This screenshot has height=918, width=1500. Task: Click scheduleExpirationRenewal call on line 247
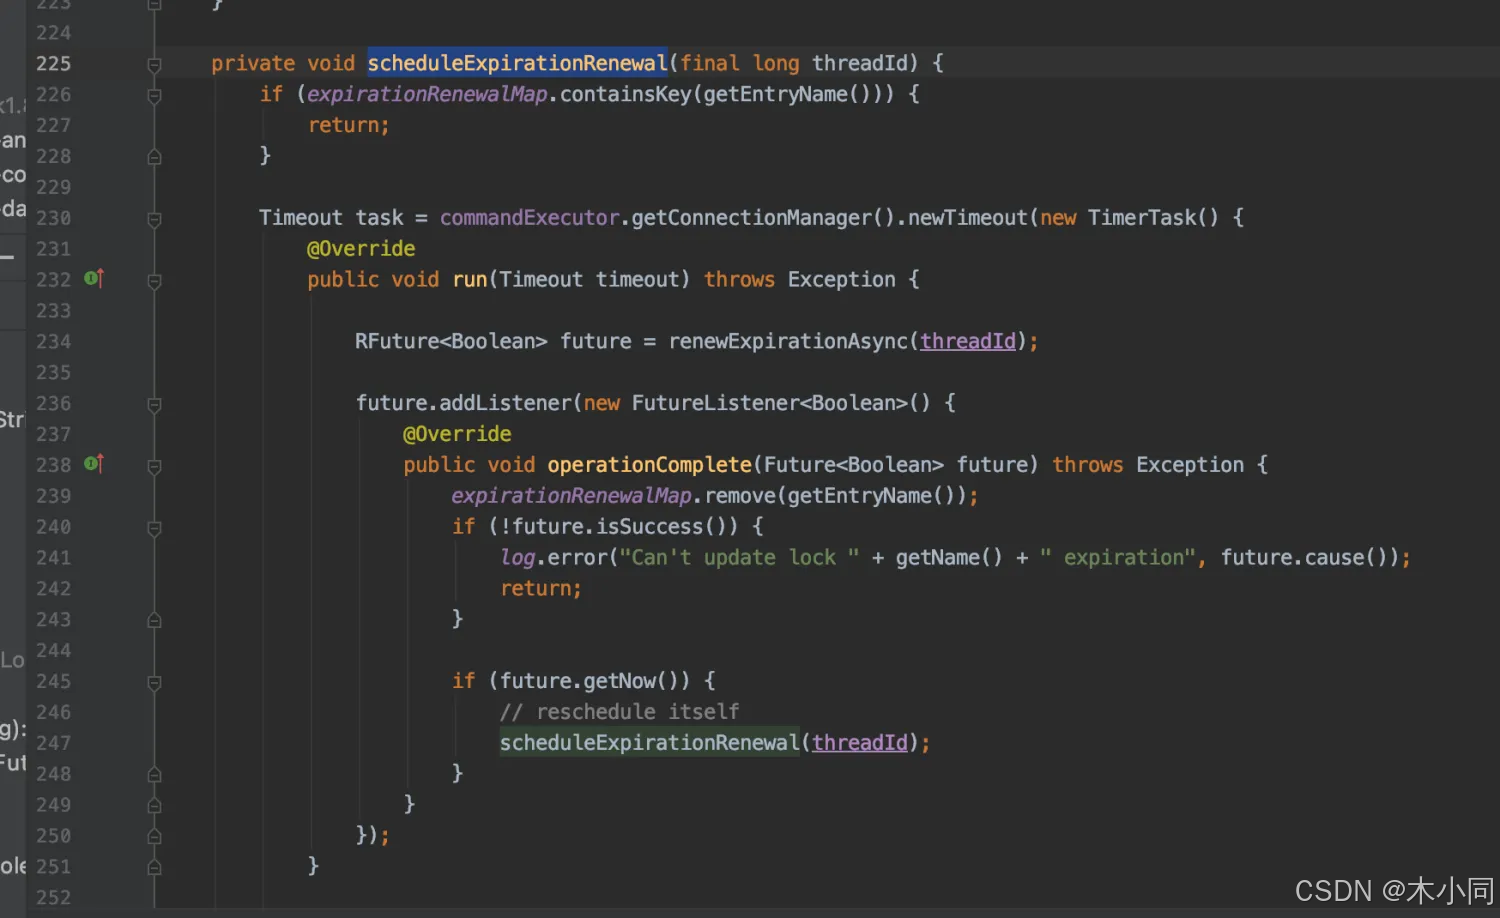coord(650,742)
